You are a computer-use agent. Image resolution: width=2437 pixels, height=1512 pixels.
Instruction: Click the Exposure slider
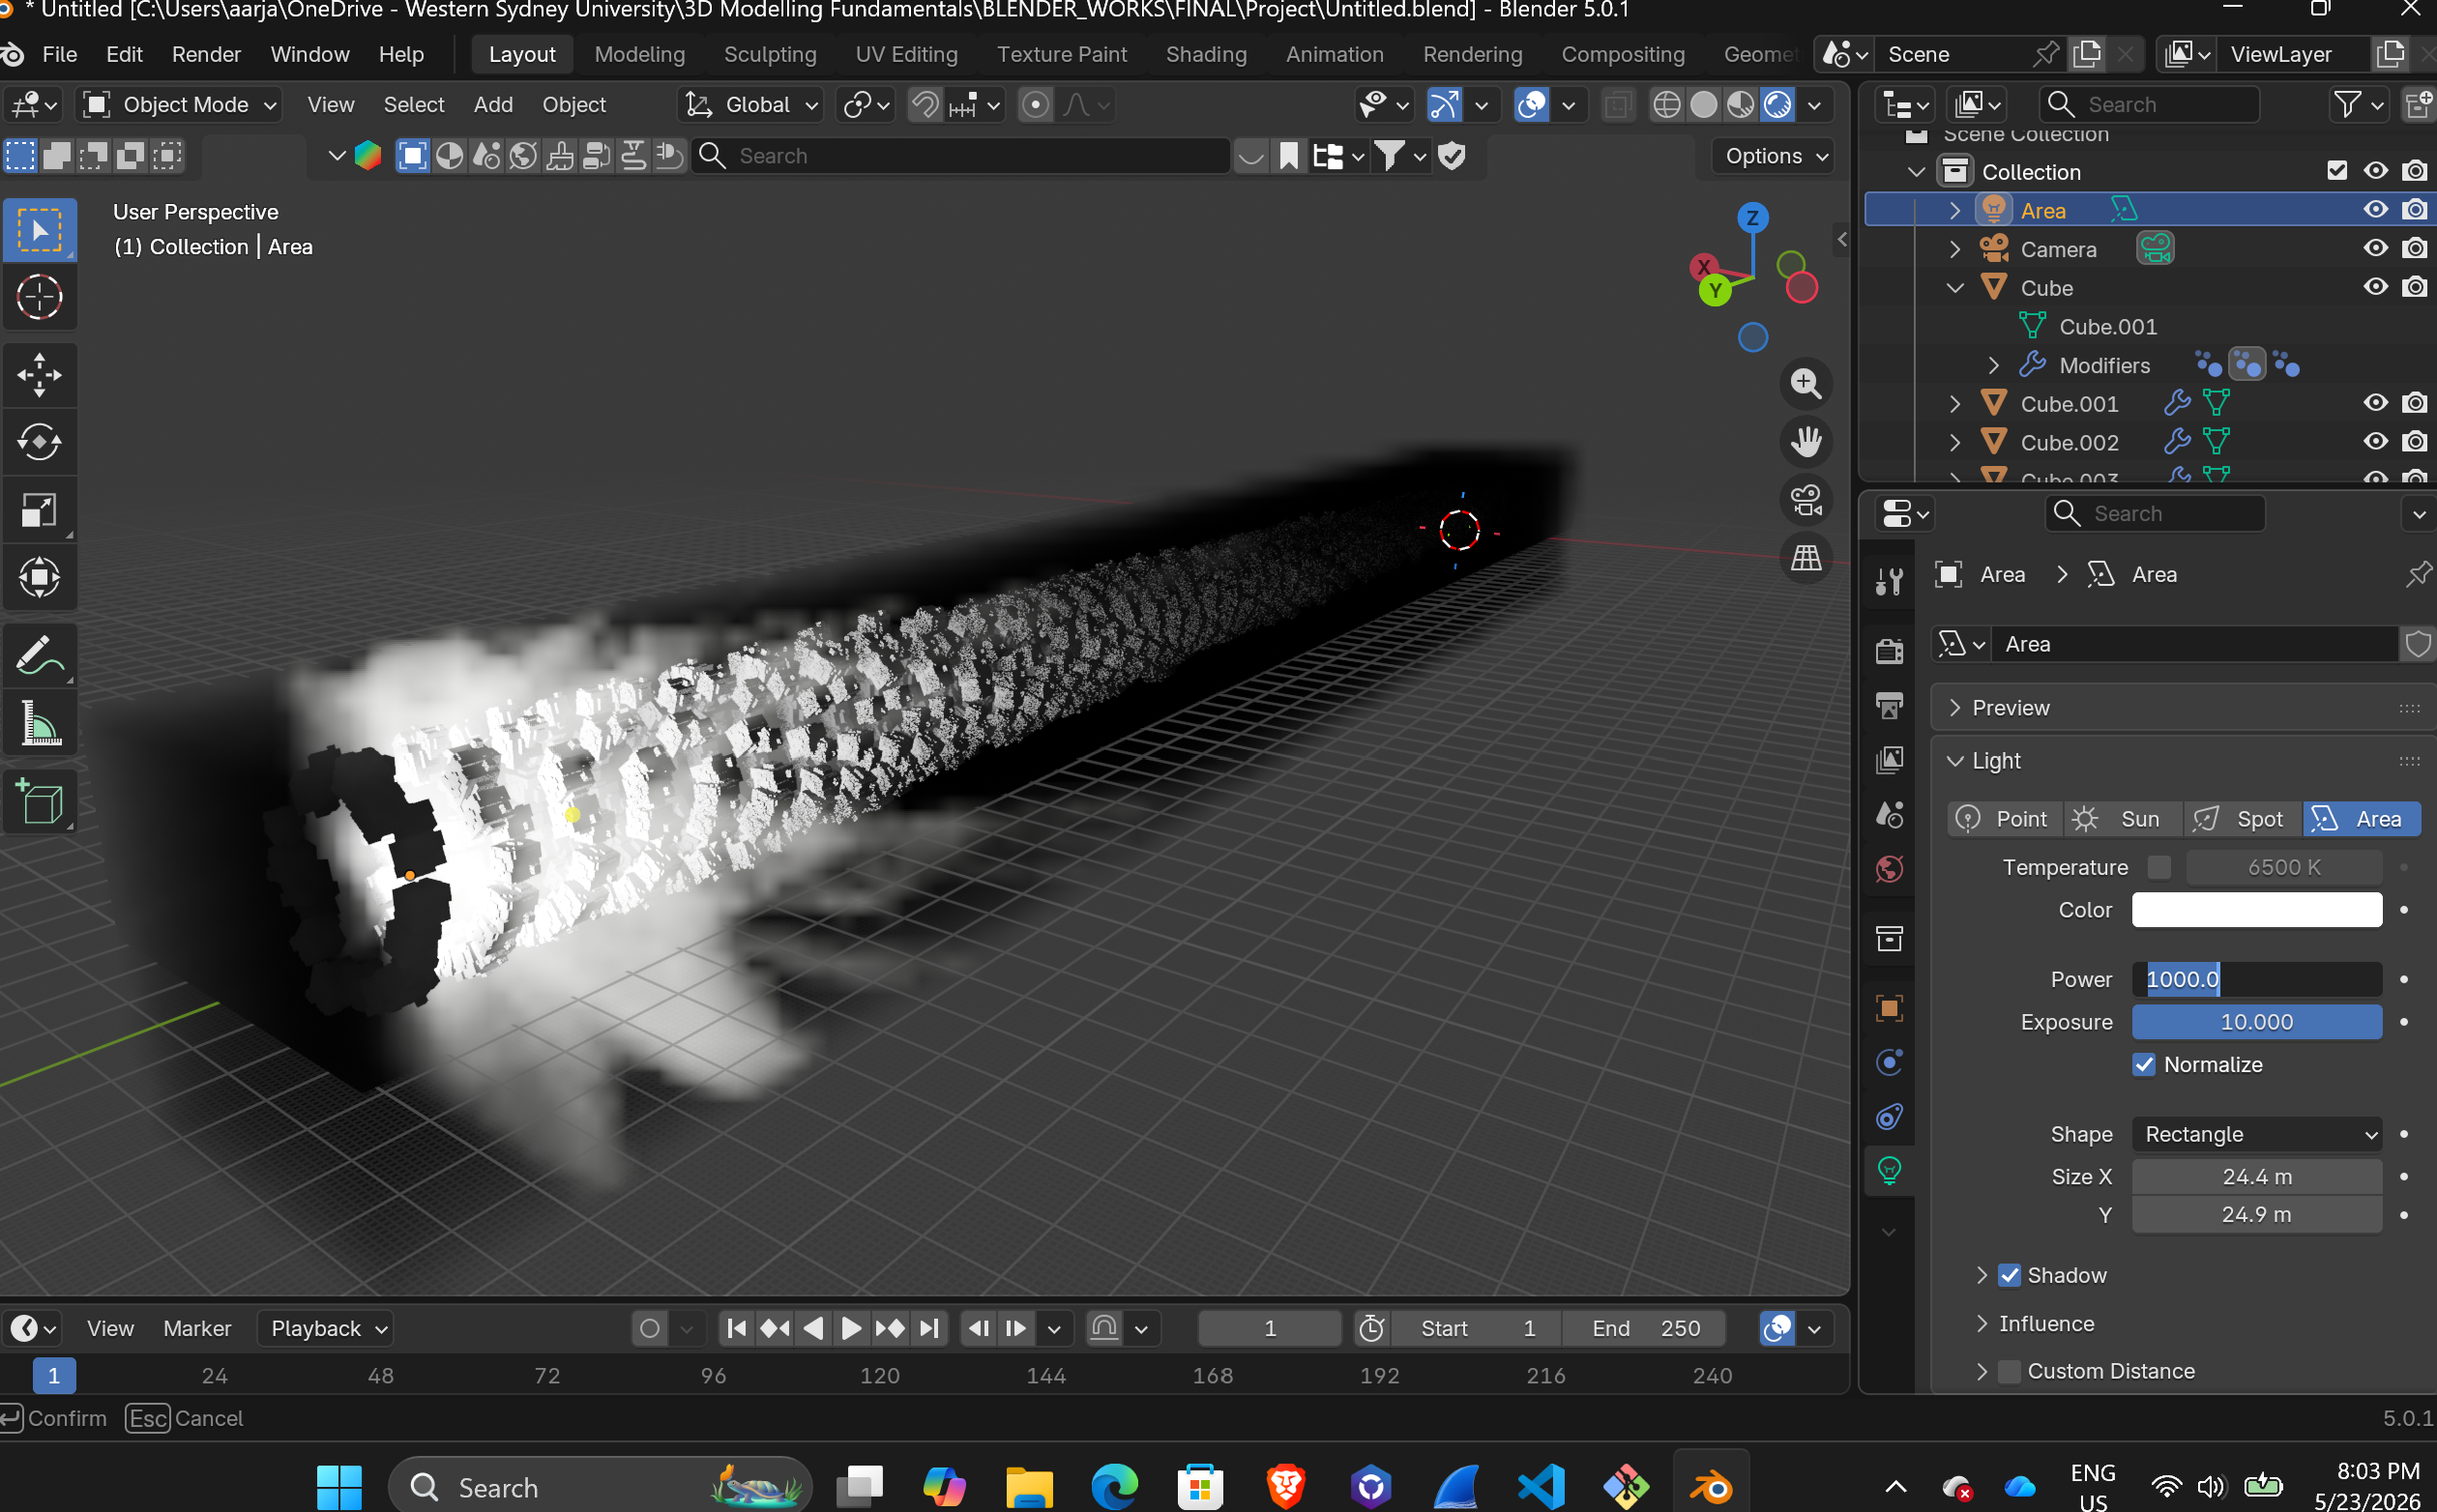[2256, 1023]
